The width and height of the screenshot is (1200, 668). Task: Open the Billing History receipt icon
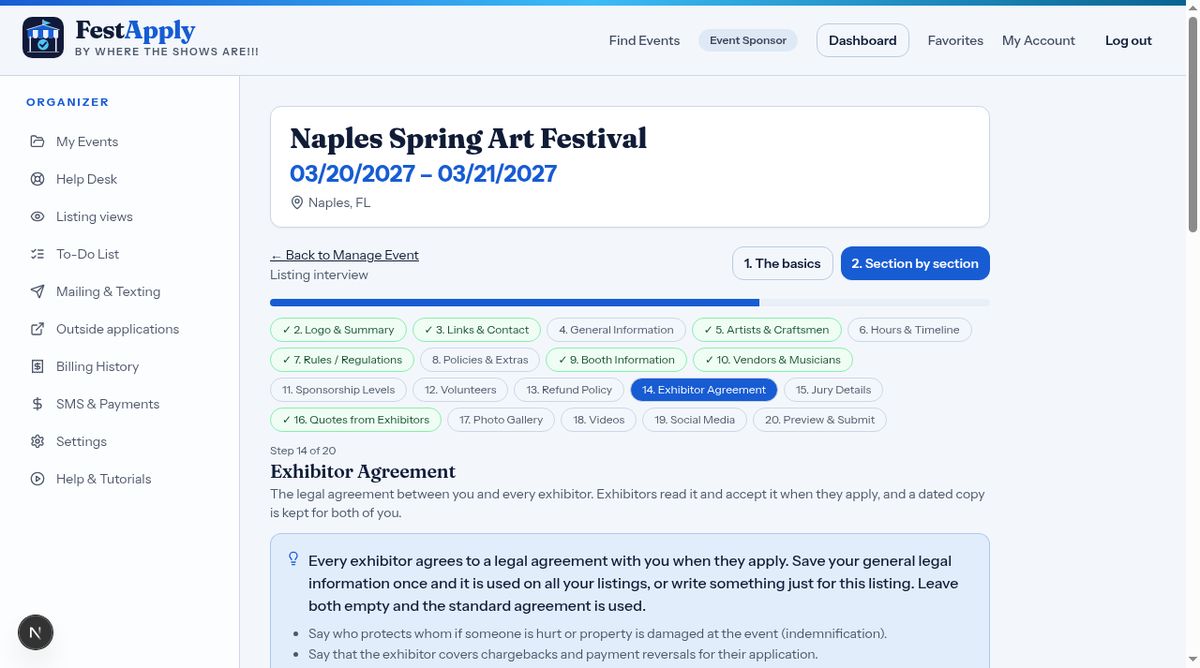tap(37, 366)
